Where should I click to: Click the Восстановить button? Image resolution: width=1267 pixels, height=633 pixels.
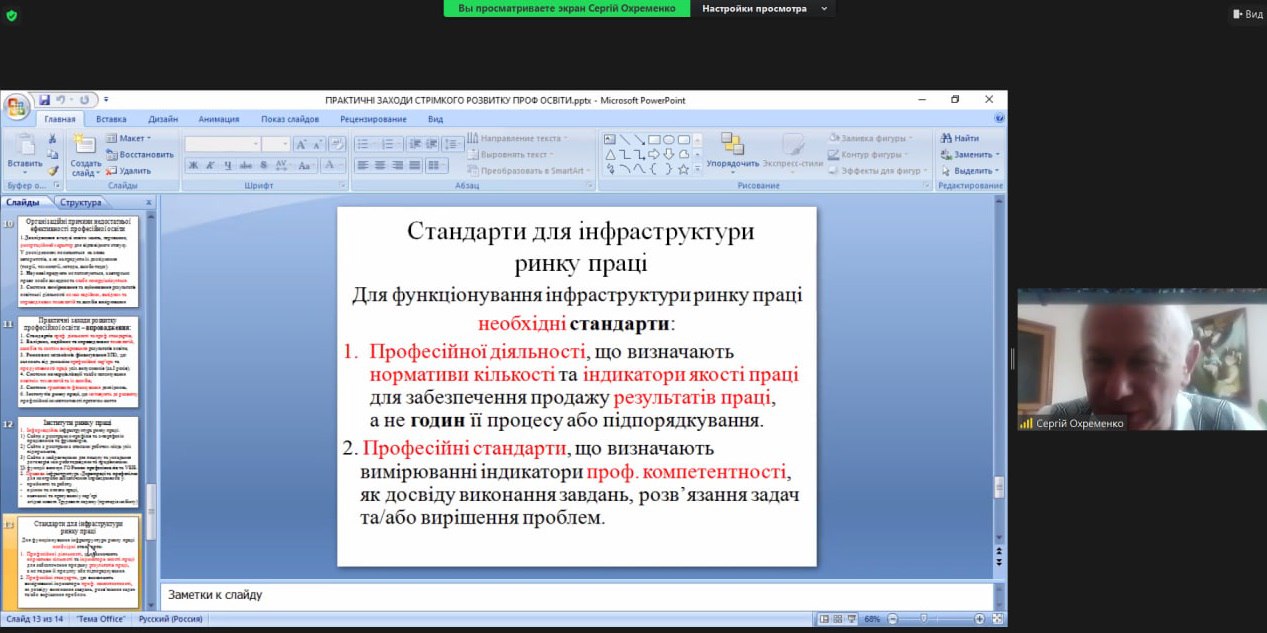[x=140, y=155]
